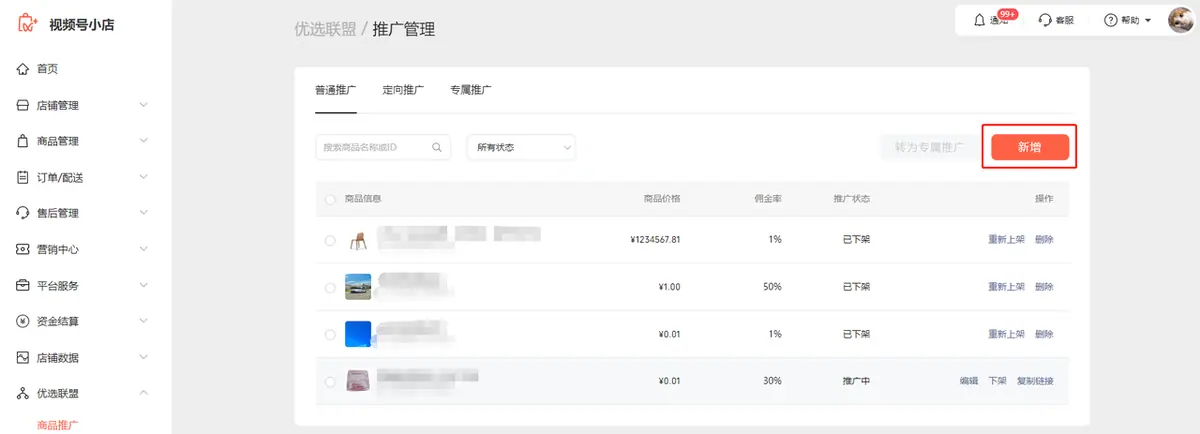Viewport: 1200px width, 434px height.
Task: Open the blue product thumbnail
Action: coord(358,334)
